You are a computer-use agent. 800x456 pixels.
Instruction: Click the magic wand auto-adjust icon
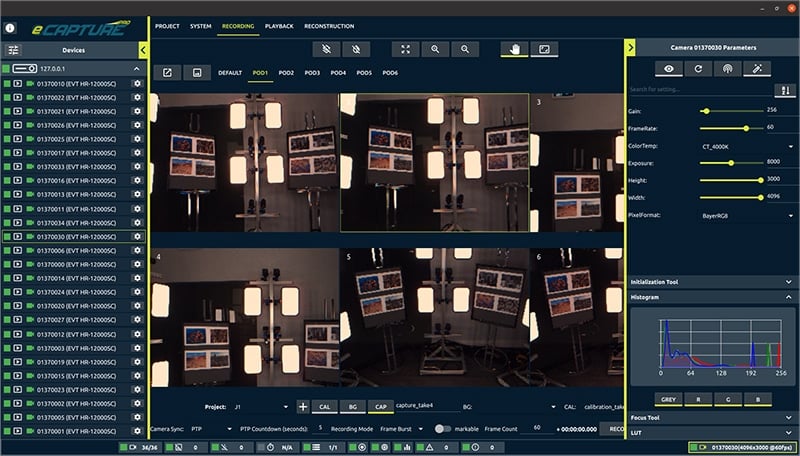click(x=757, y=69)
